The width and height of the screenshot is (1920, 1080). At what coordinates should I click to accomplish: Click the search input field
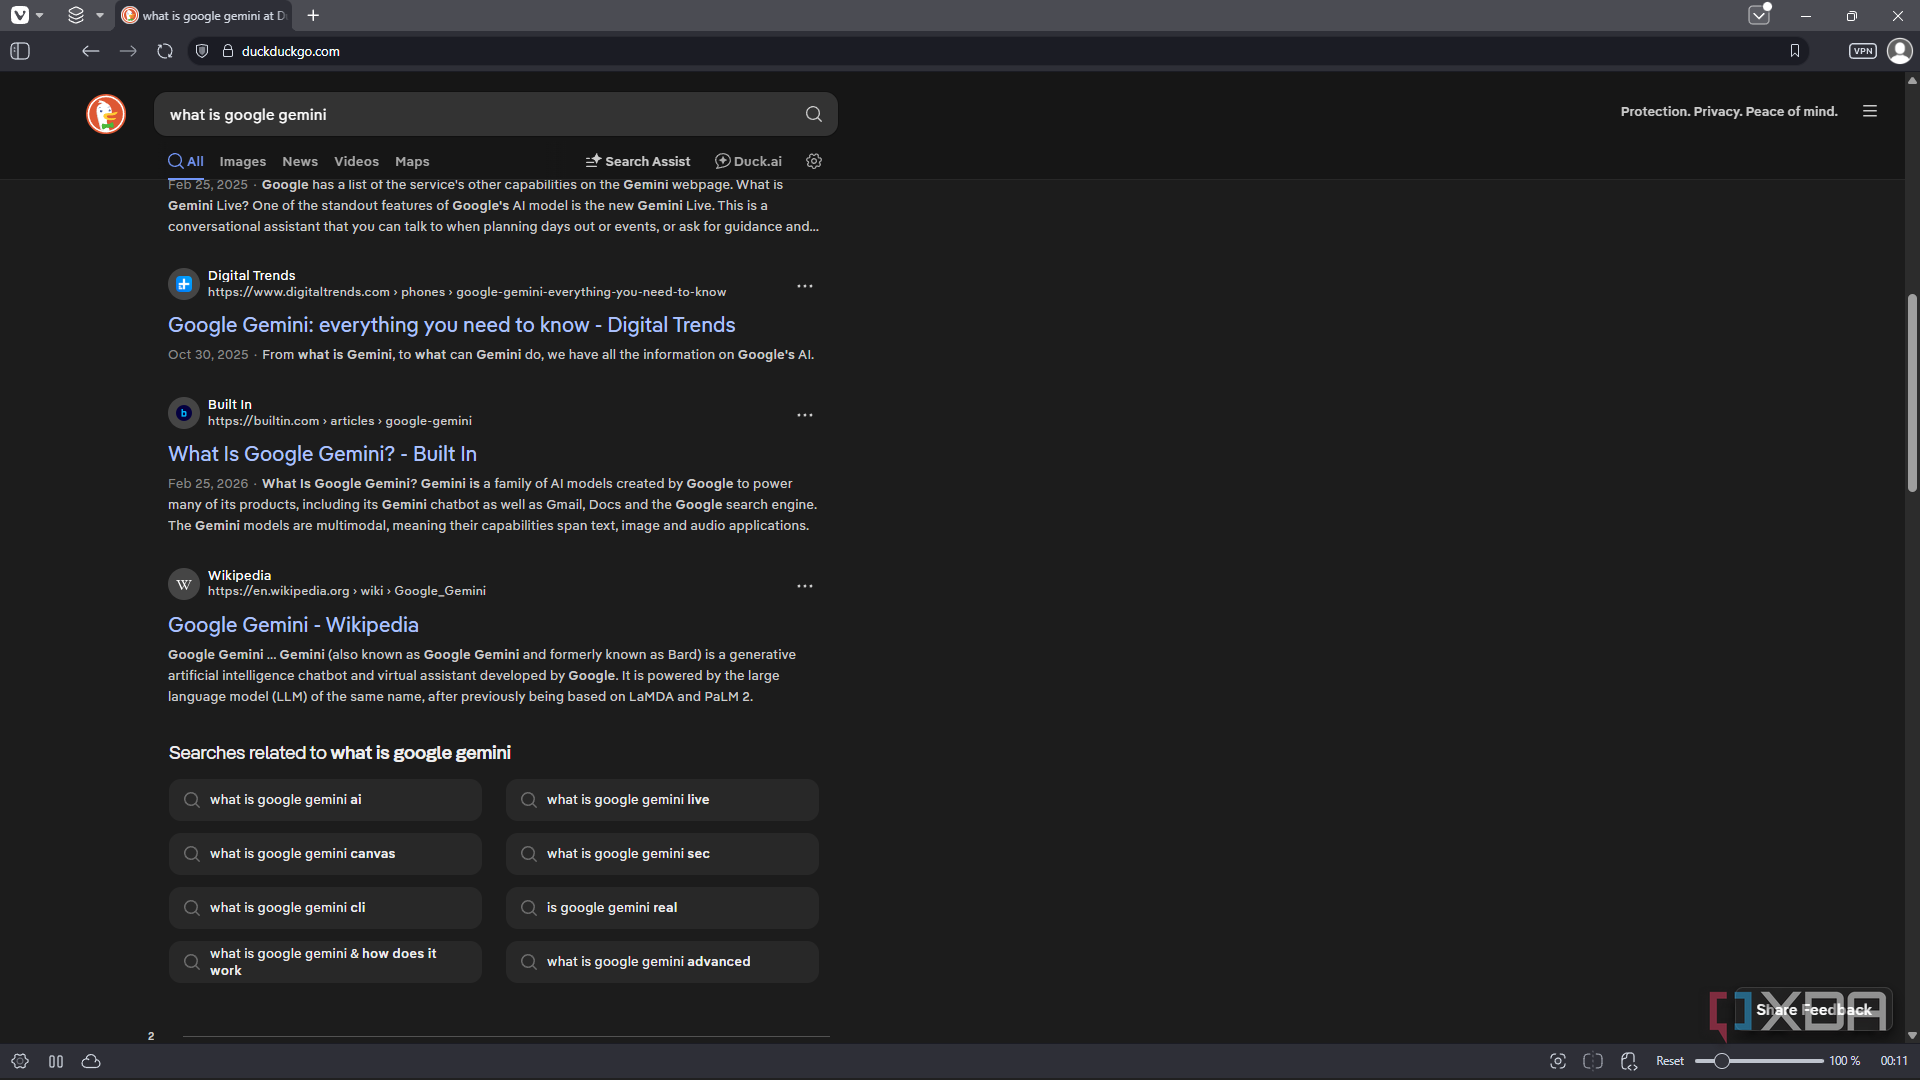pyautogui.click(x=480, y=114)
